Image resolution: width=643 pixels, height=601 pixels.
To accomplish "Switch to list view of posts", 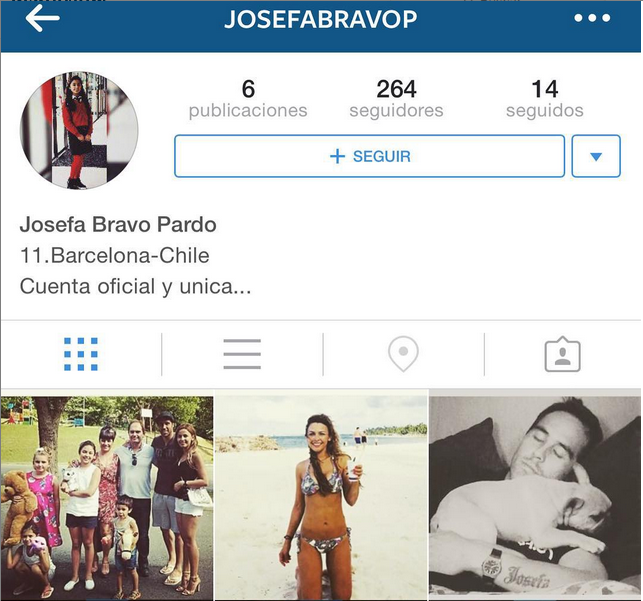I will pos(242,354).
